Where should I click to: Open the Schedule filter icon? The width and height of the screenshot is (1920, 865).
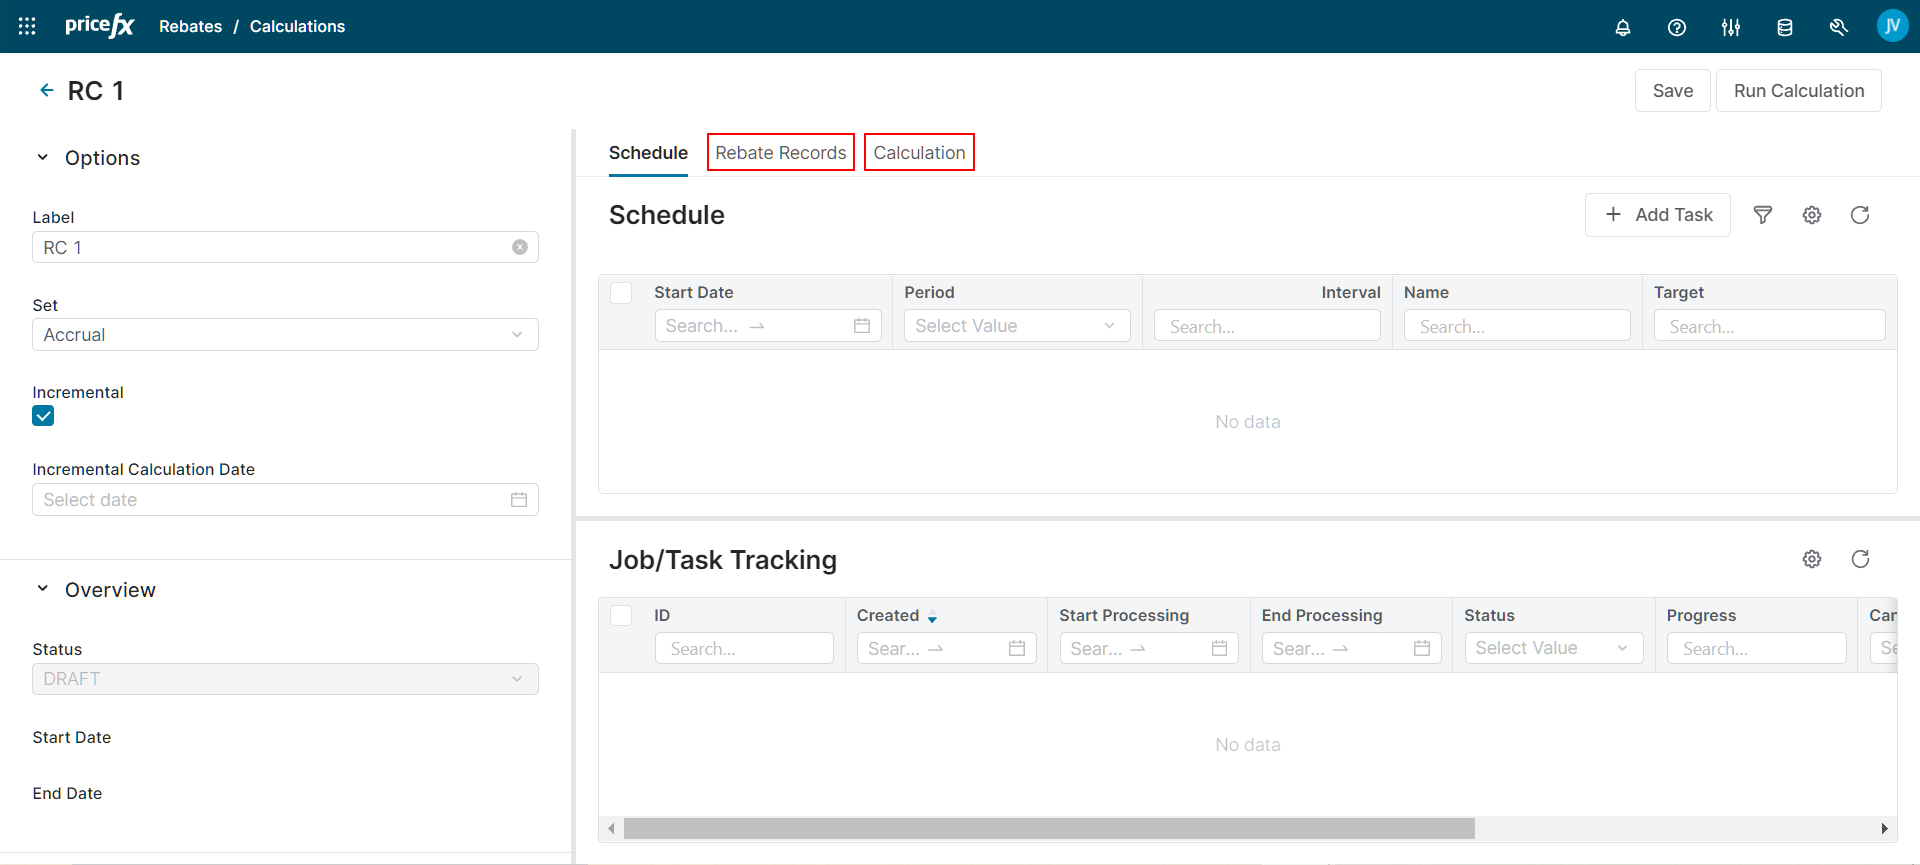tap(1763, 215)
